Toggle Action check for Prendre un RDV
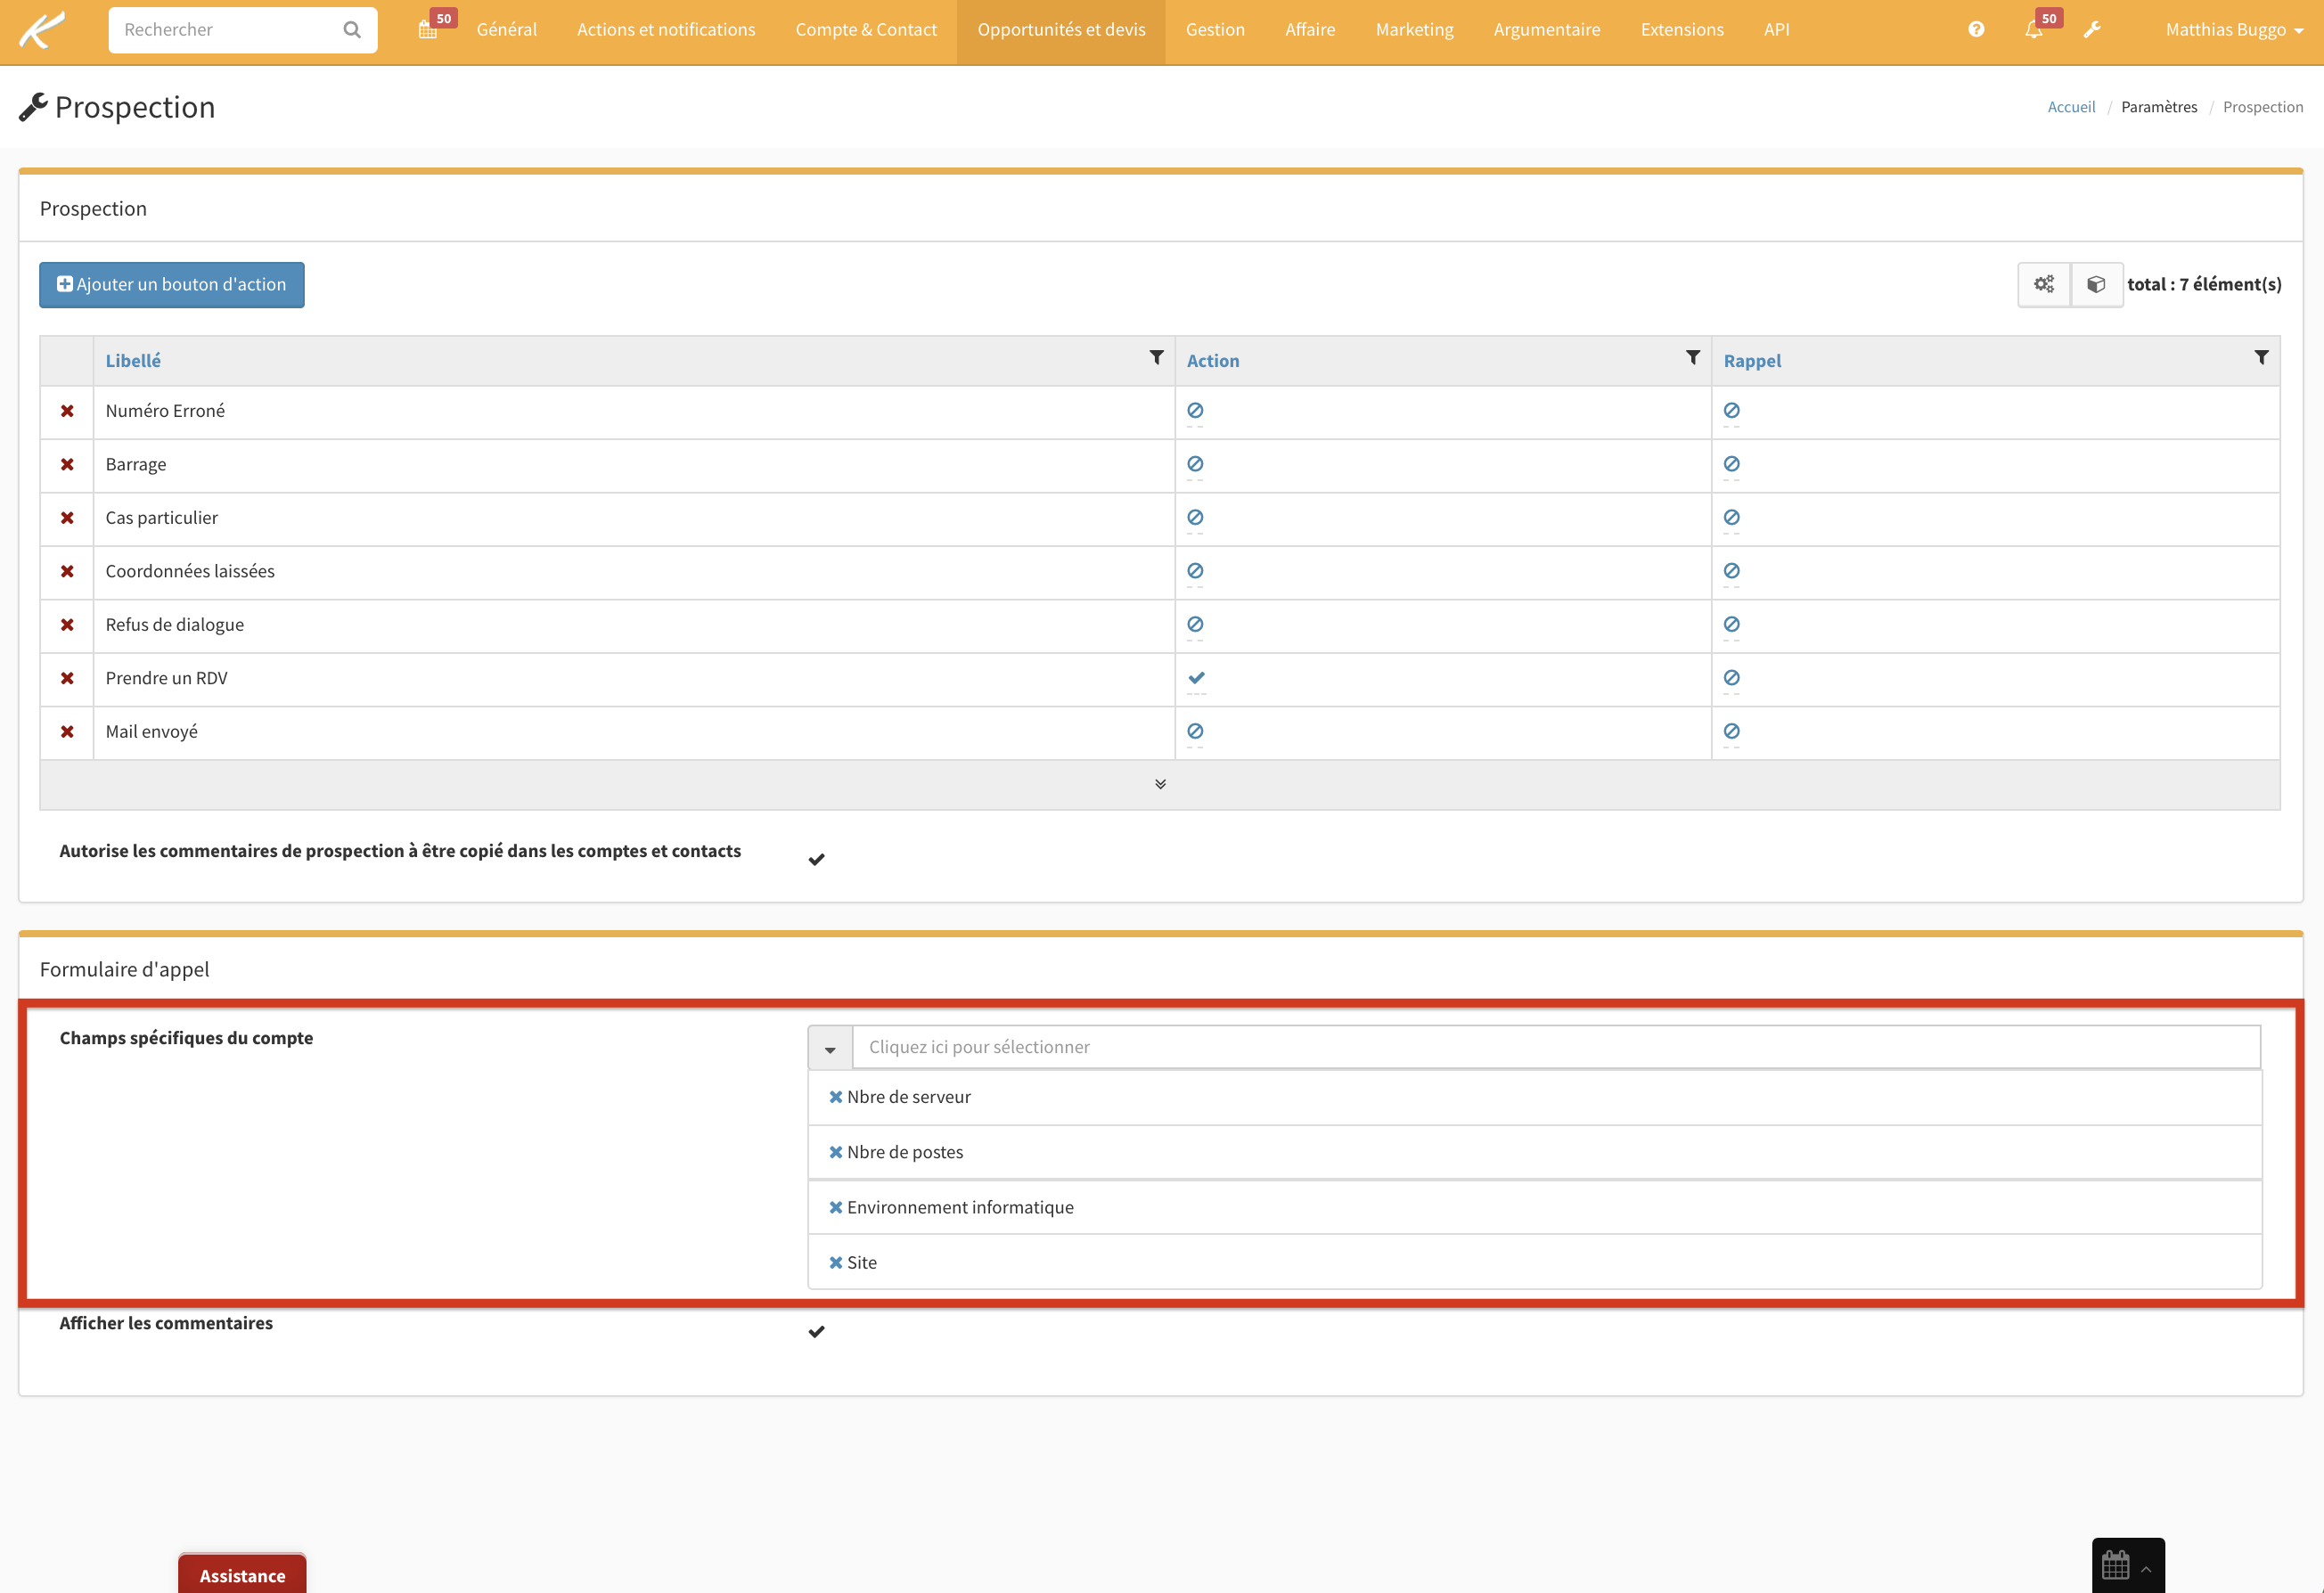 pos(1196,678)
